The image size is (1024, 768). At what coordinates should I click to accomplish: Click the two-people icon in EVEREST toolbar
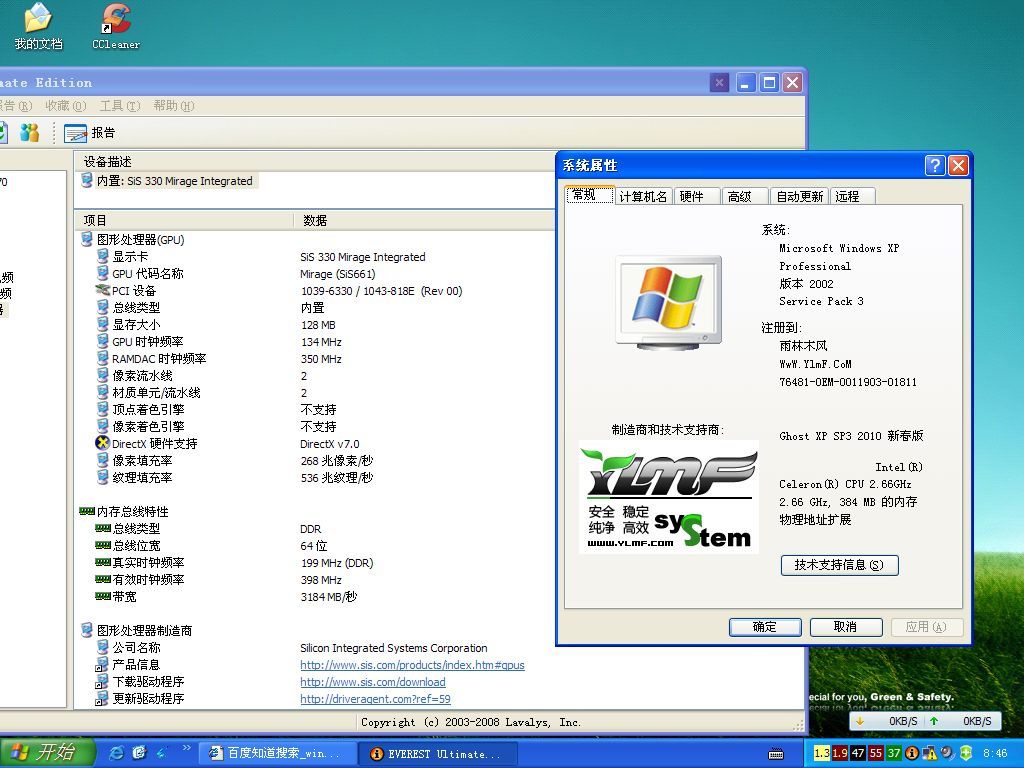point(29,133)
